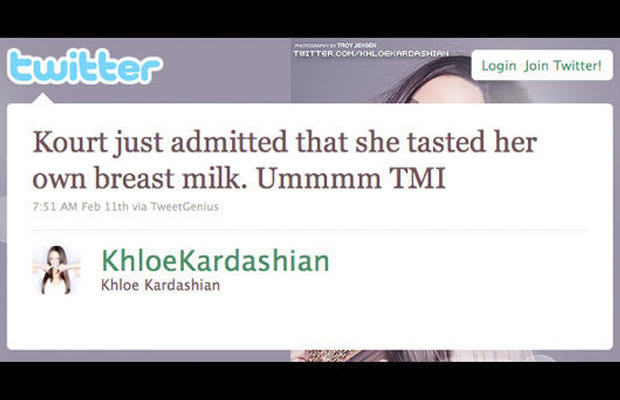Click the purple header area beside the logo
This screenshot has width=620, height=400.
pyautogui.click(x=225, y=69)
